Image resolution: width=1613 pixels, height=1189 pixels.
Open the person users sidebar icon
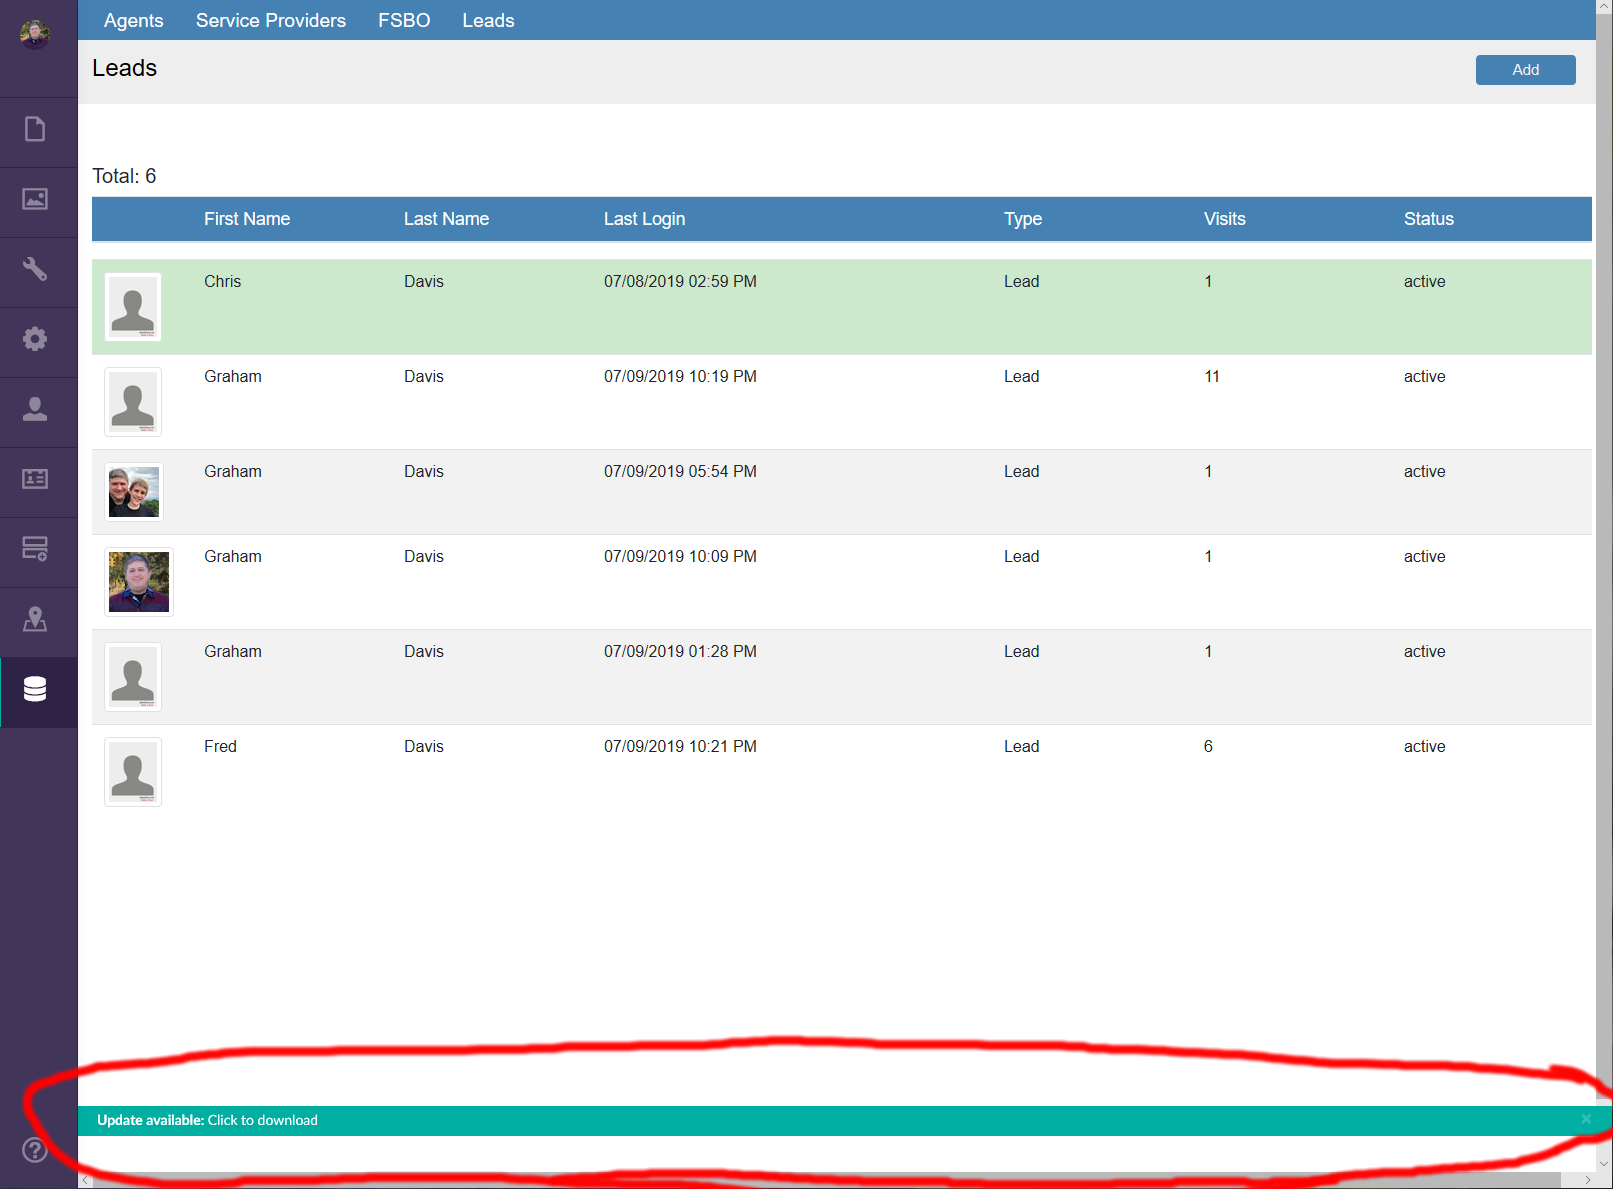(35, 409)
